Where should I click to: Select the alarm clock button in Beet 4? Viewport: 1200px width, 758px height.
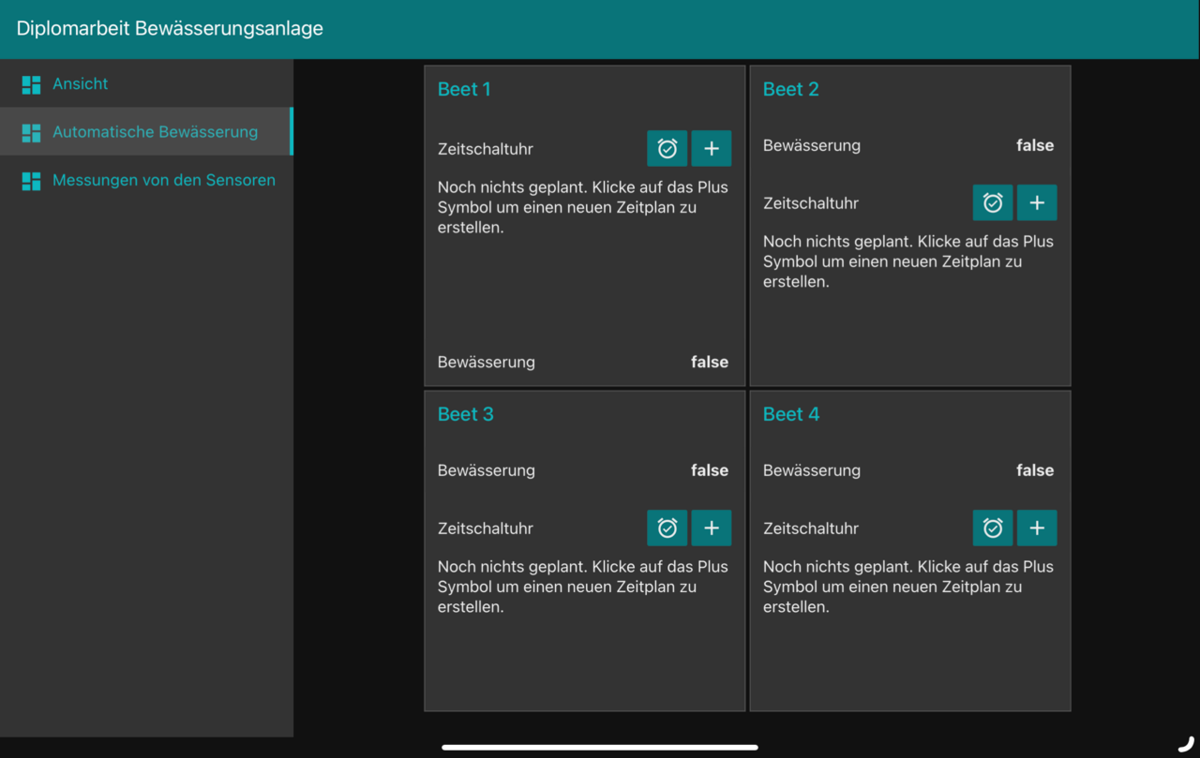point(992,528)
